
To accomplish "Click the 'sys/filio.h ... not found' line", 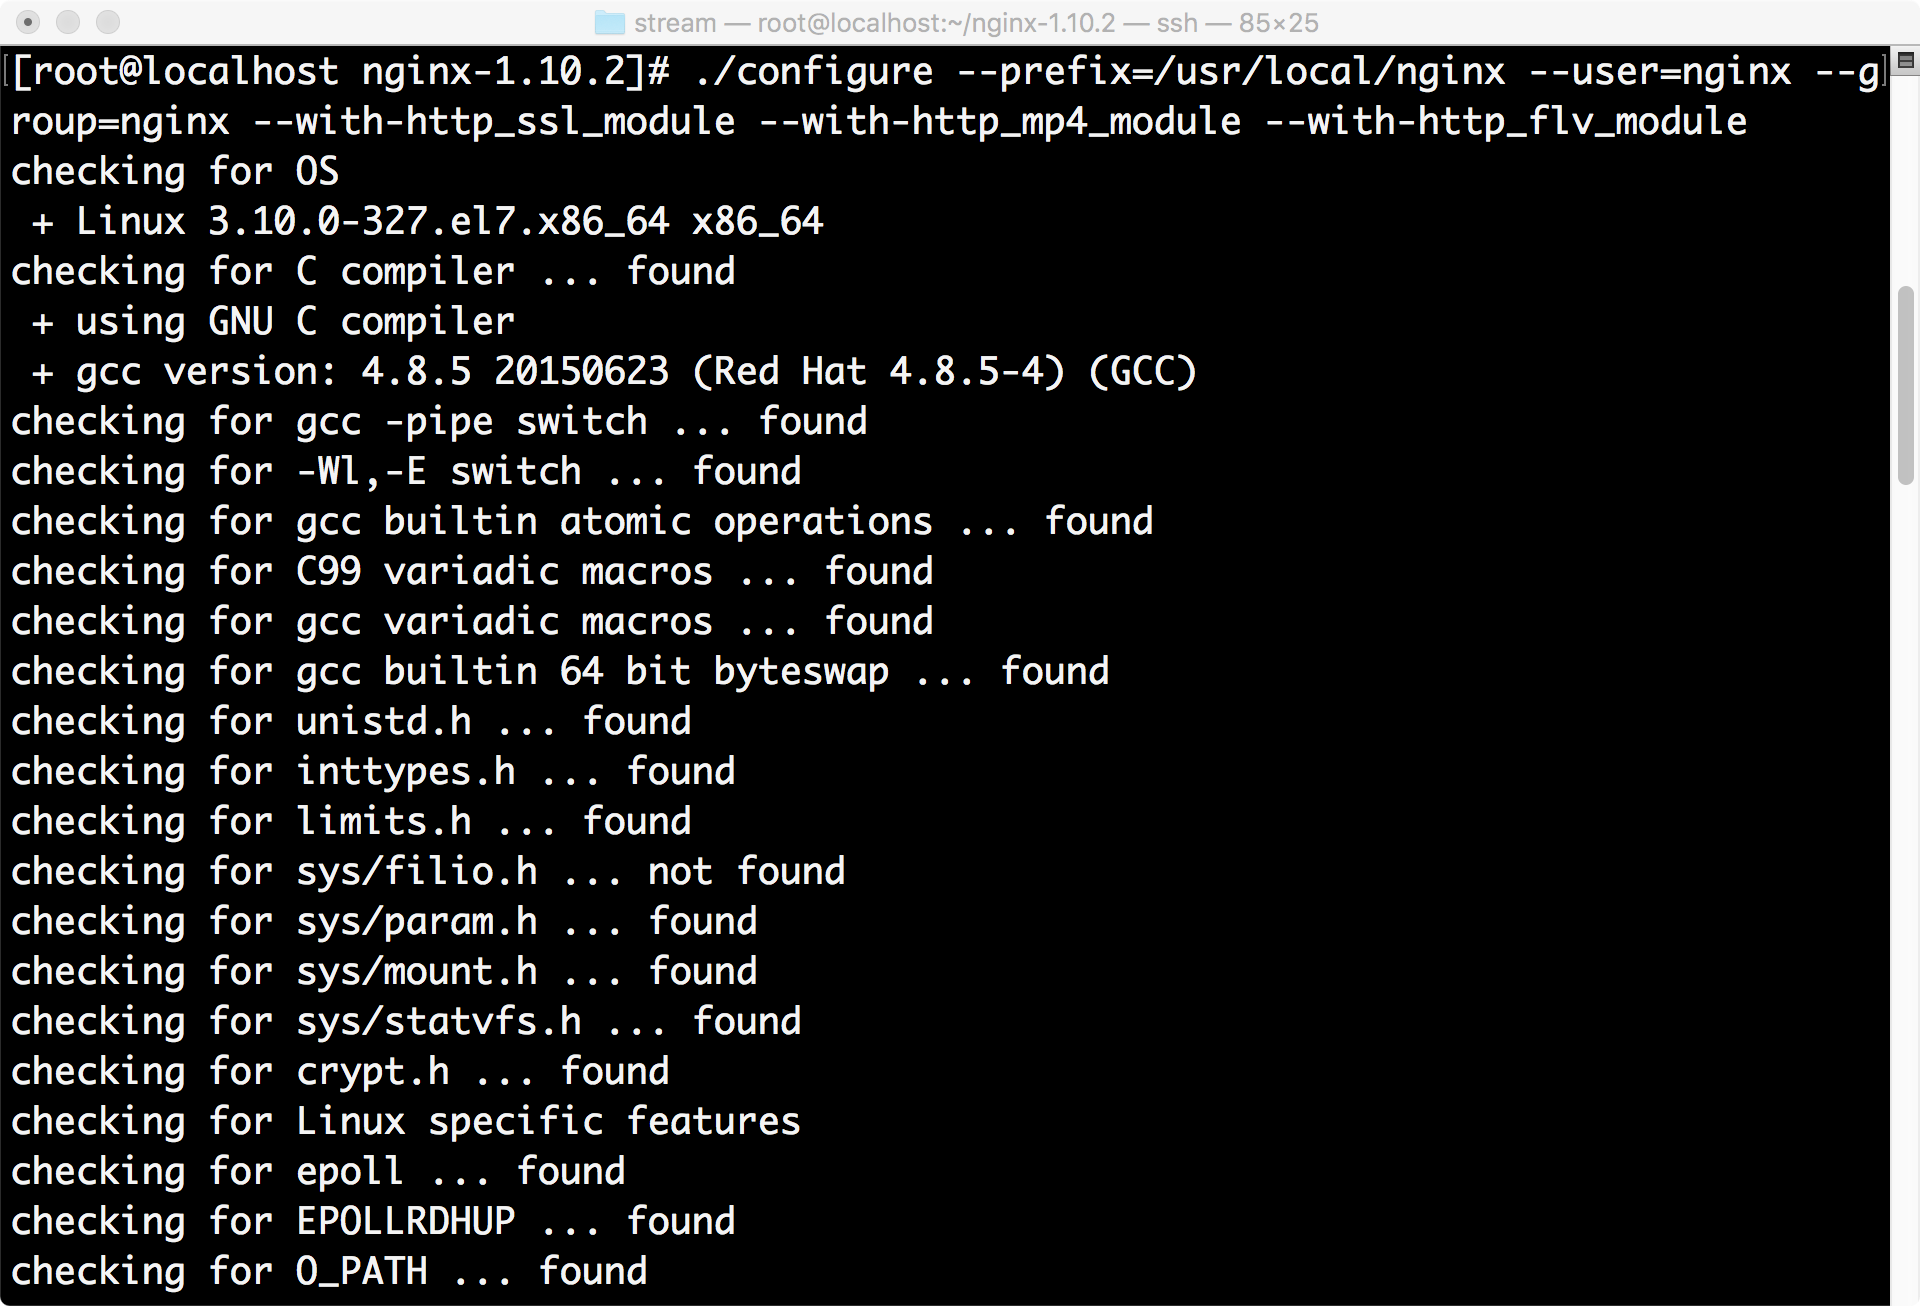I will pos(428,872).
